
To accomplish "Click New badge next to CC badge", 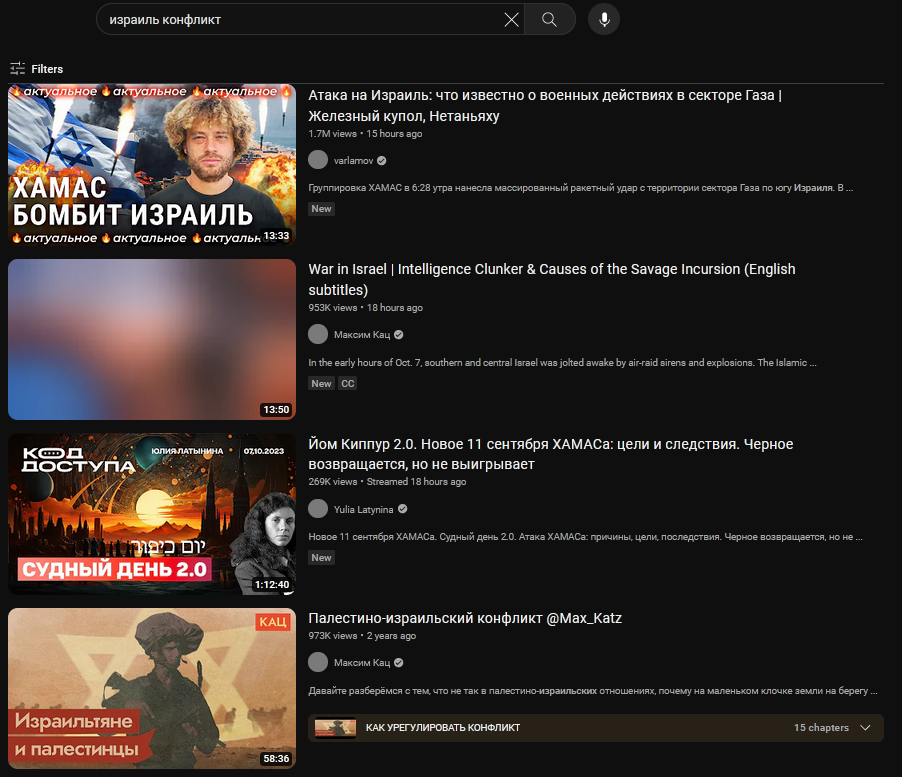I will 322,384.
